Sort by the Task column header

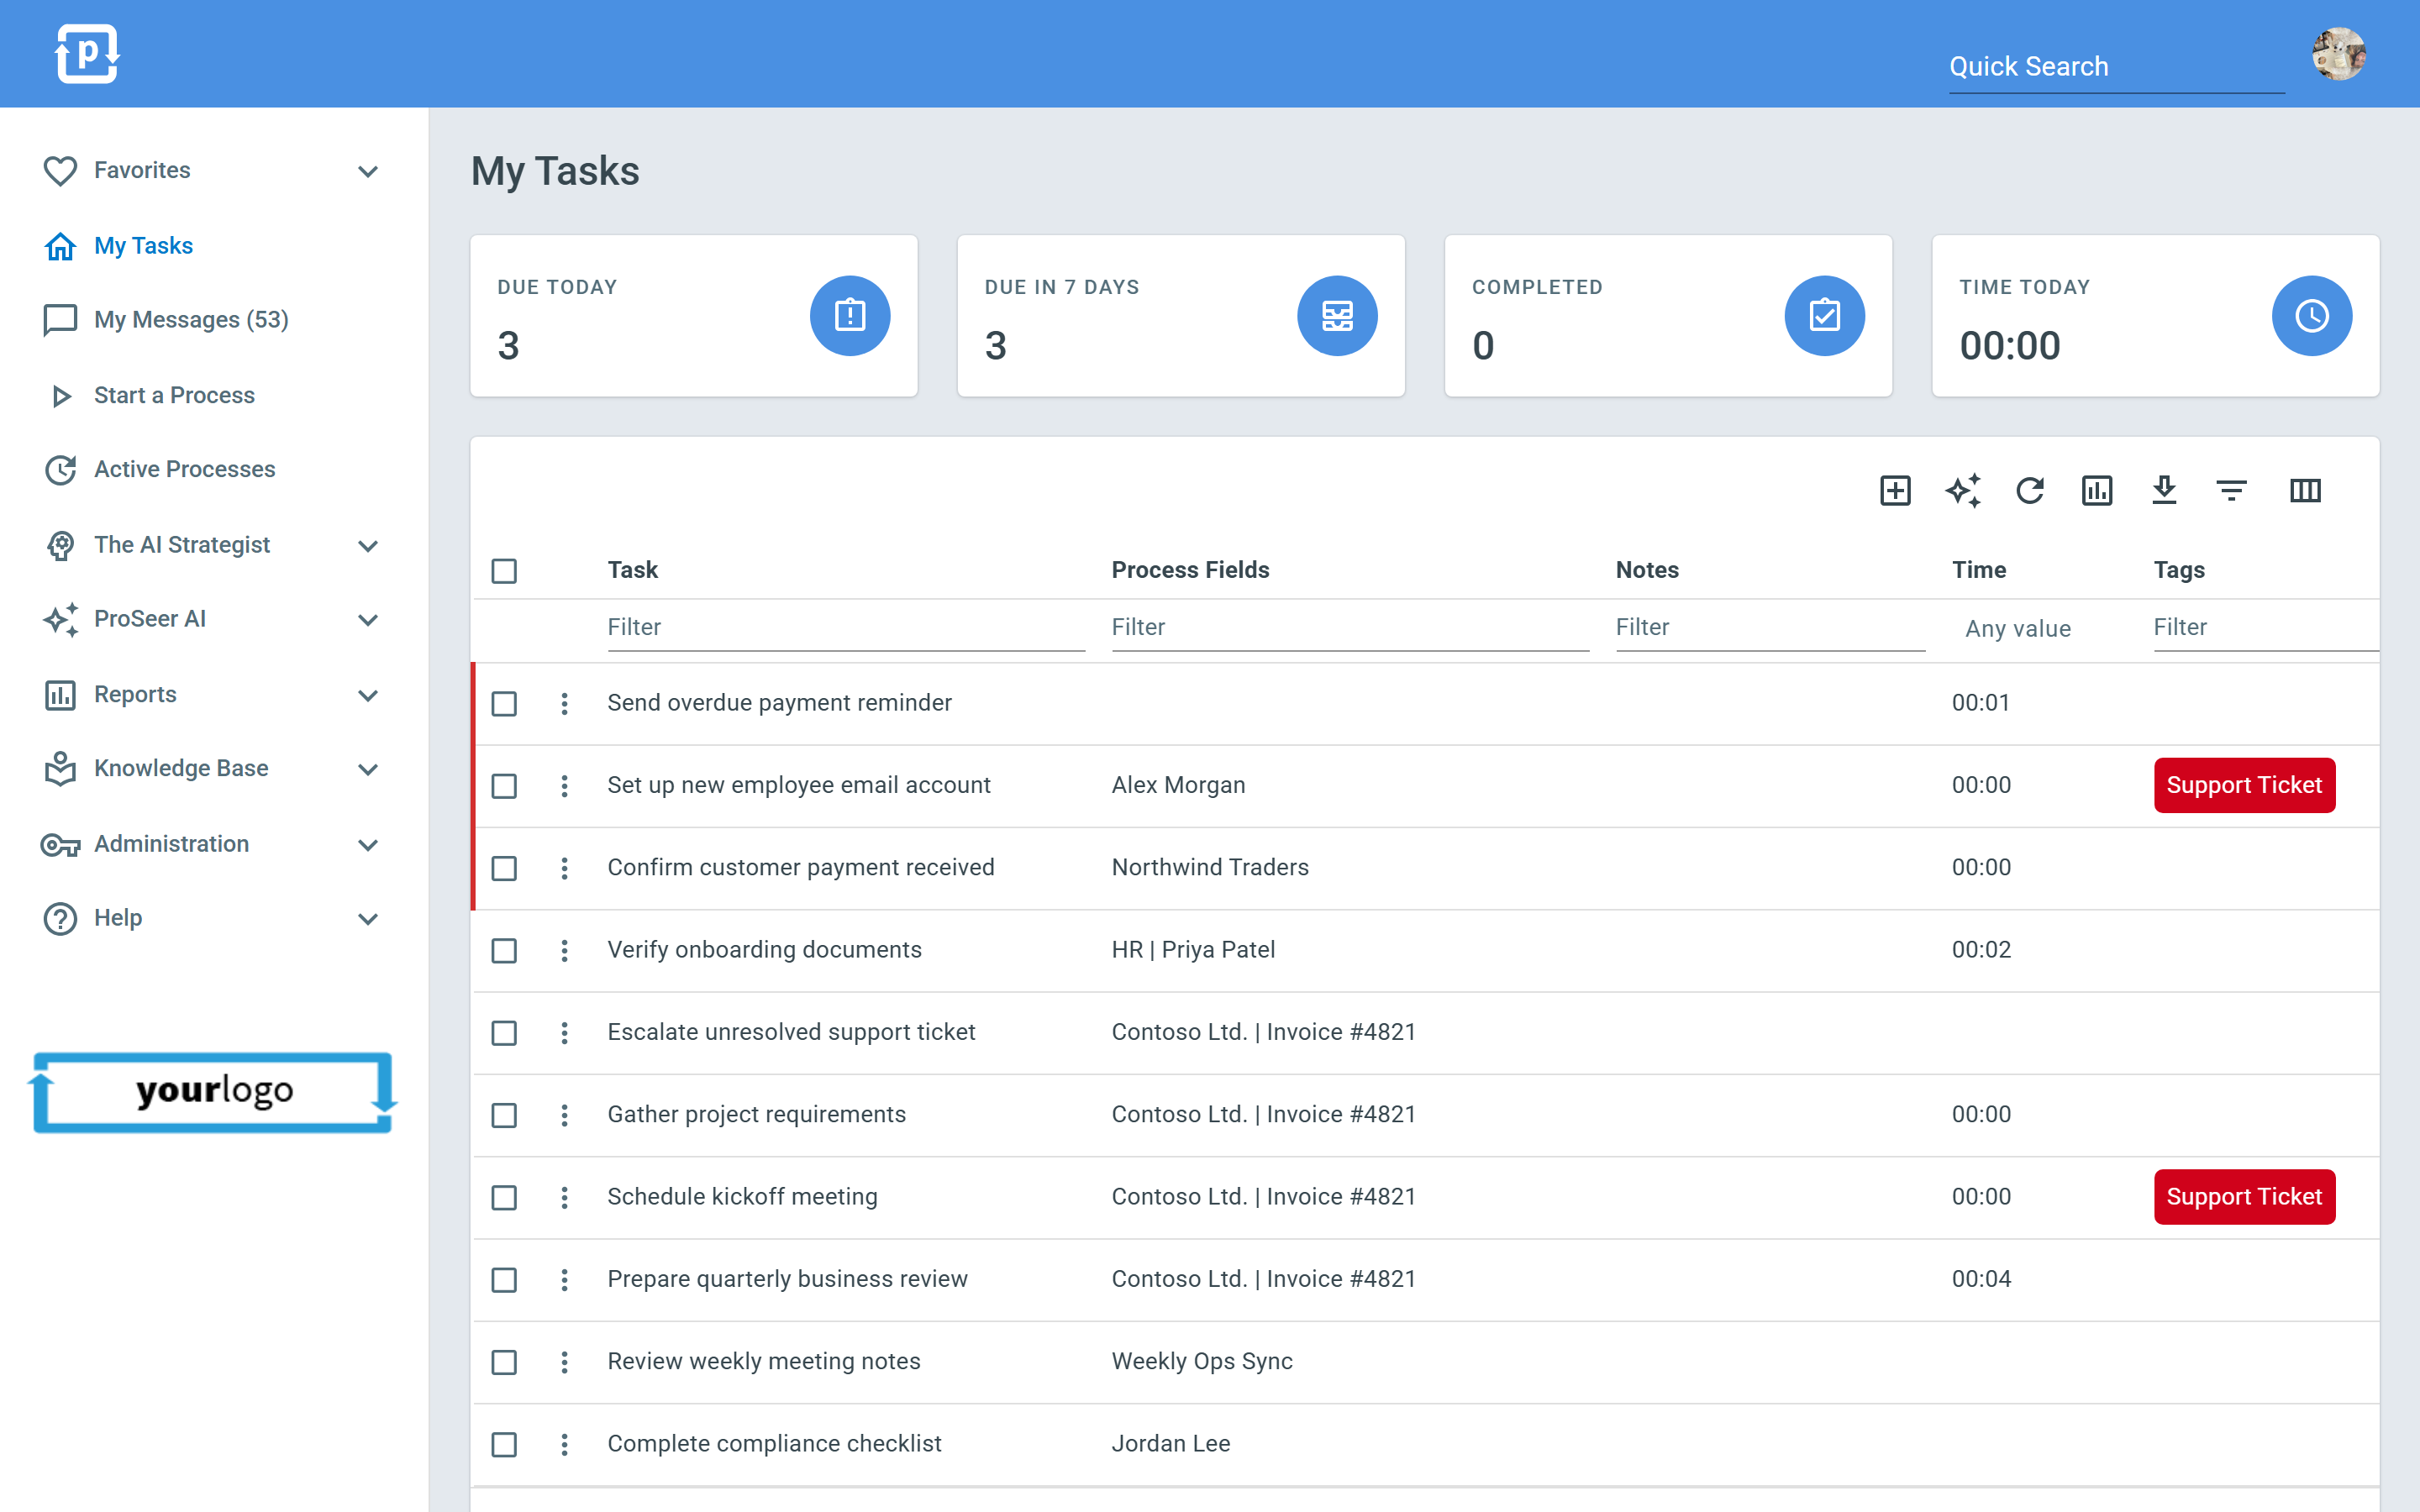(632, 570)
